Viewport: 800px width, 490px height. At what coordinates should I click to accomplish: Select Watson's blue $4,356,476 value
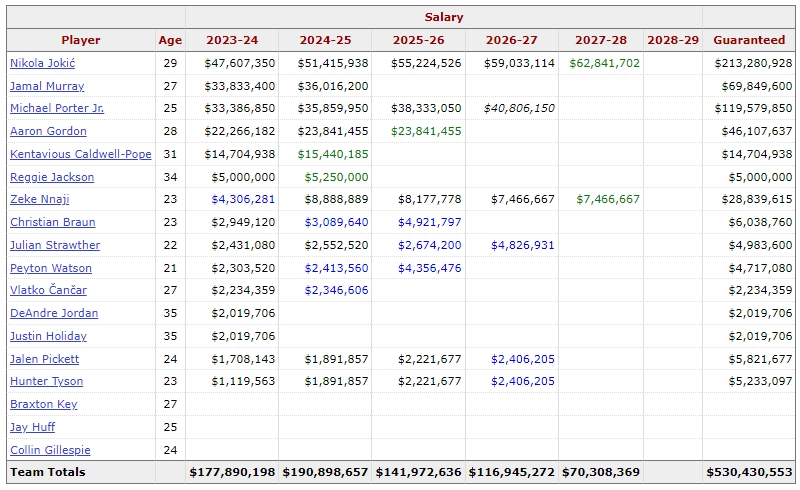[x=430, y=268]
